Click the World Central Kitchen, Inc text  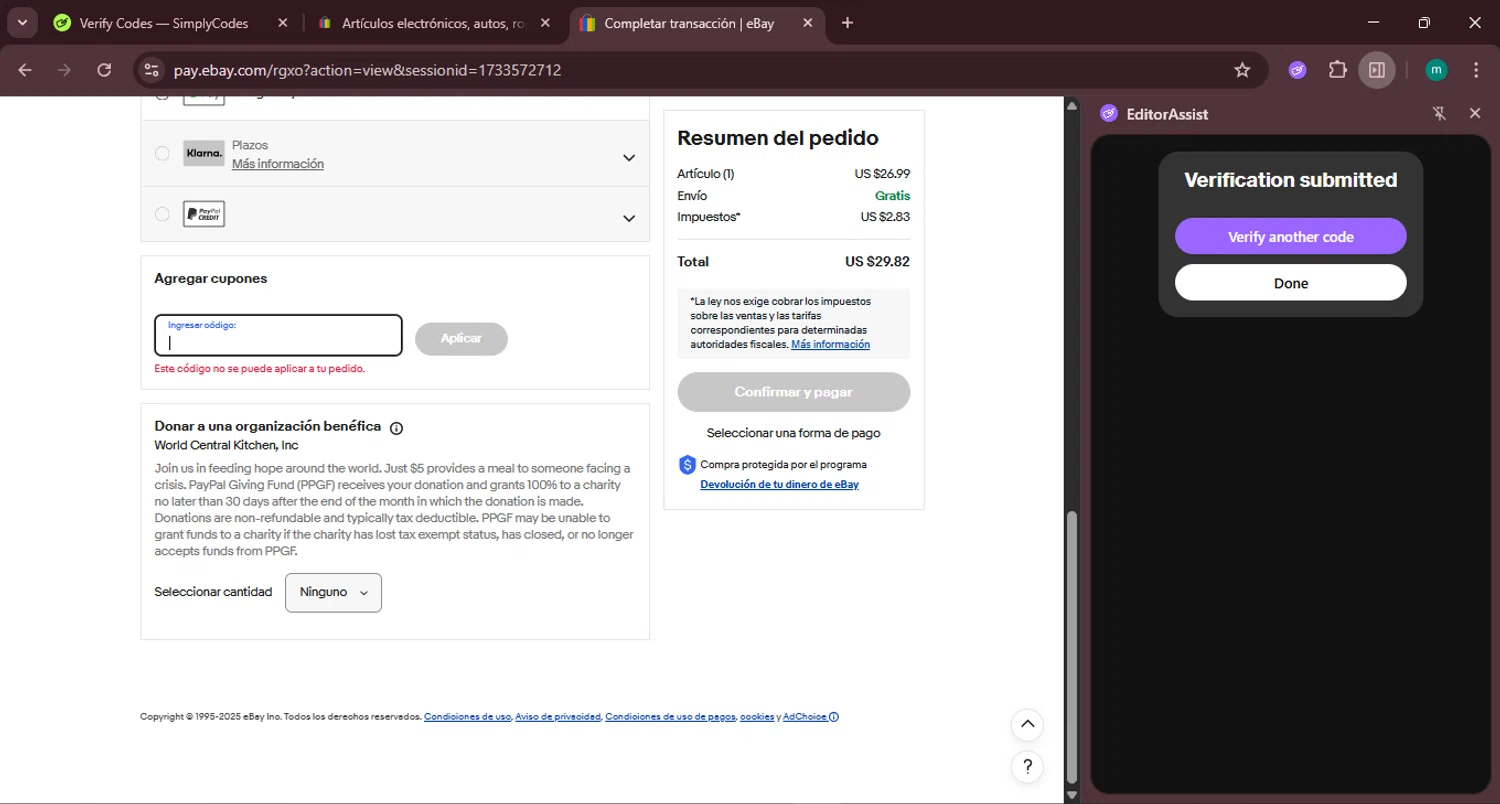[226, 445]
